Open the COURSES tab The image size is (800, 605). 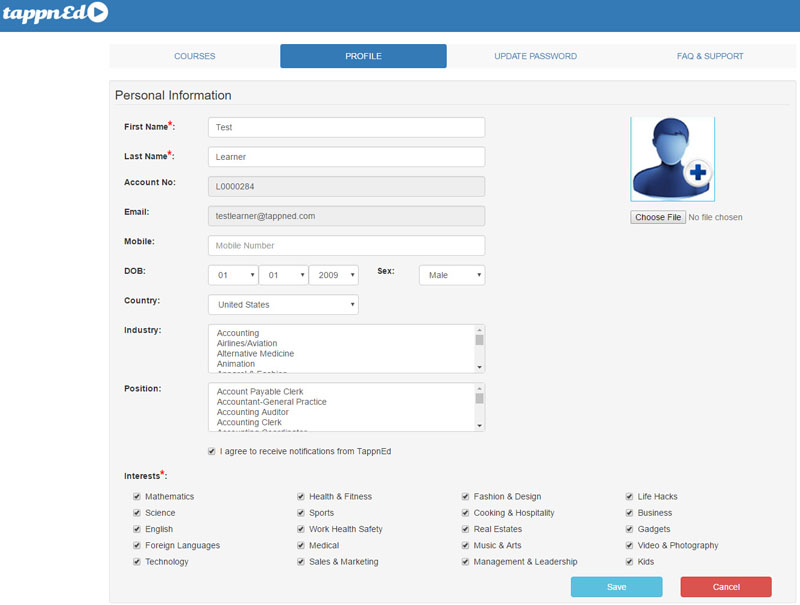point(194,57)
